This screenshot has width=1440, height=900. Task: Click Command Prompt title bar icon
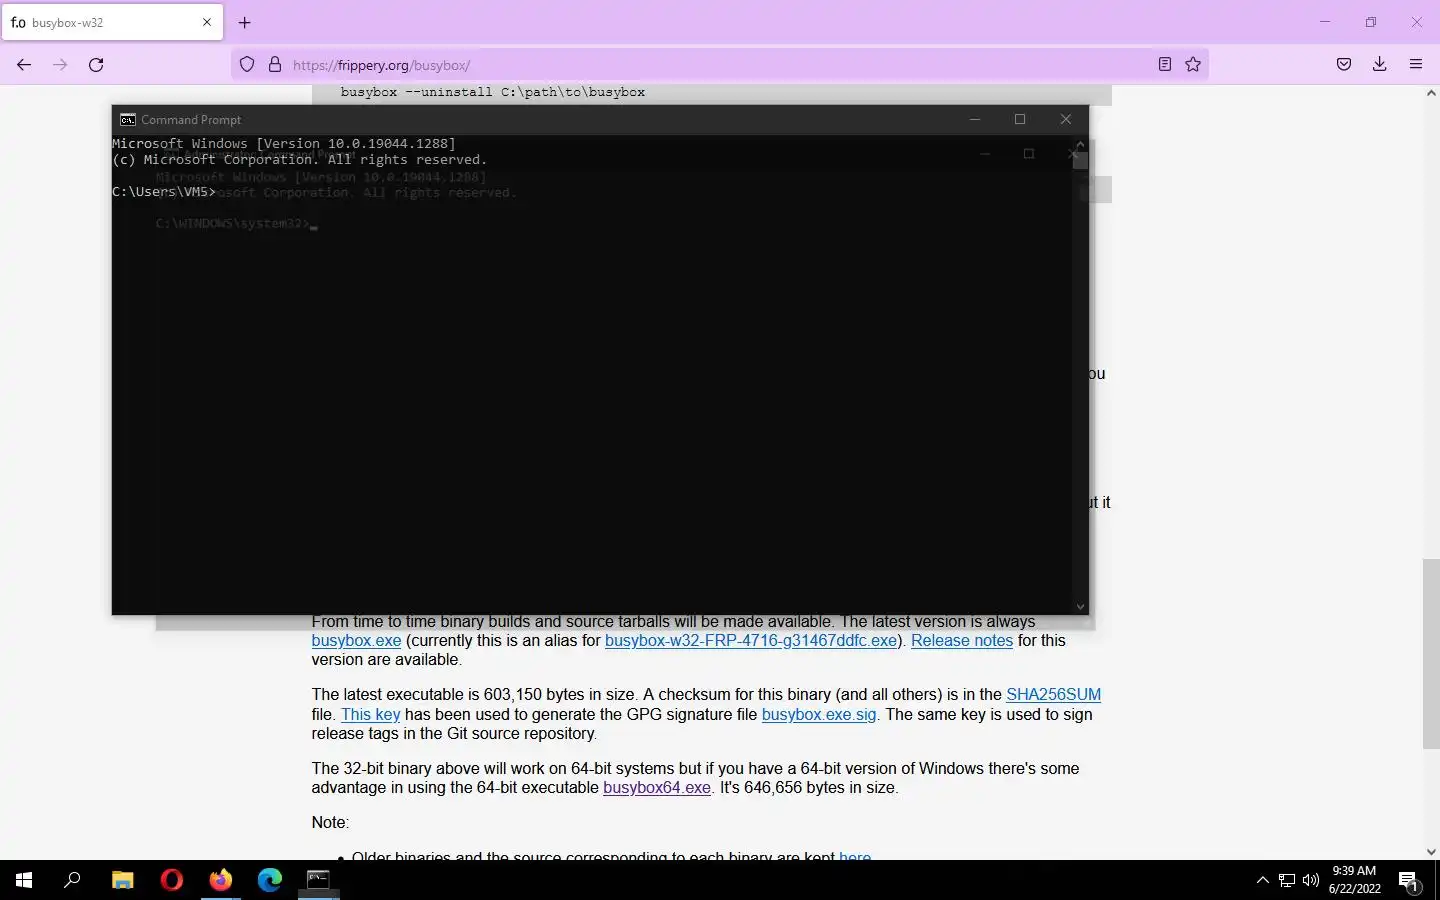[128, 119]
